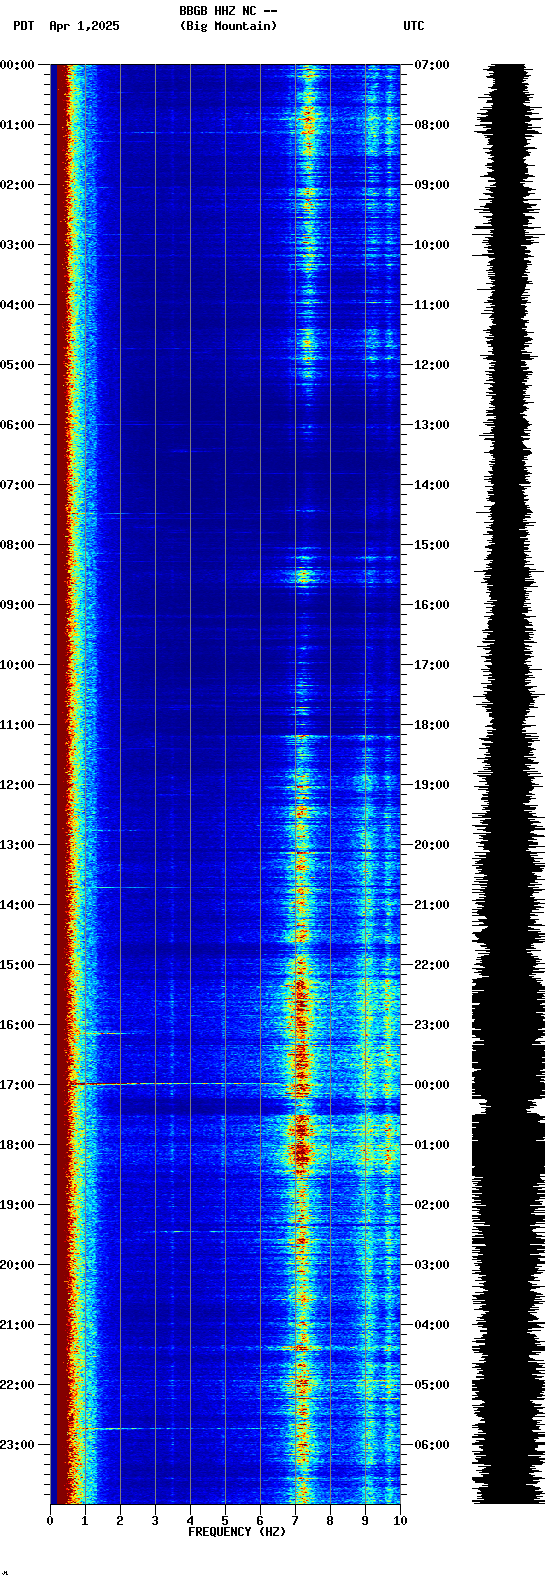Click the PDT '18:00' time label
Screen dimensions: 552x1584
[17, 1145]
